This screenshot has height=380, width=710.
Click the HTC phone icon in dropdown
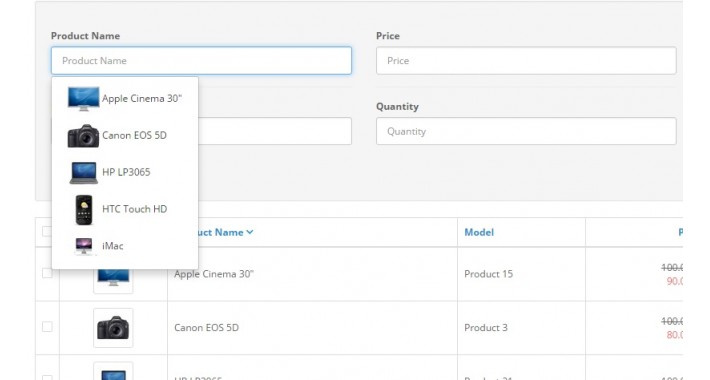pos(84,210)
